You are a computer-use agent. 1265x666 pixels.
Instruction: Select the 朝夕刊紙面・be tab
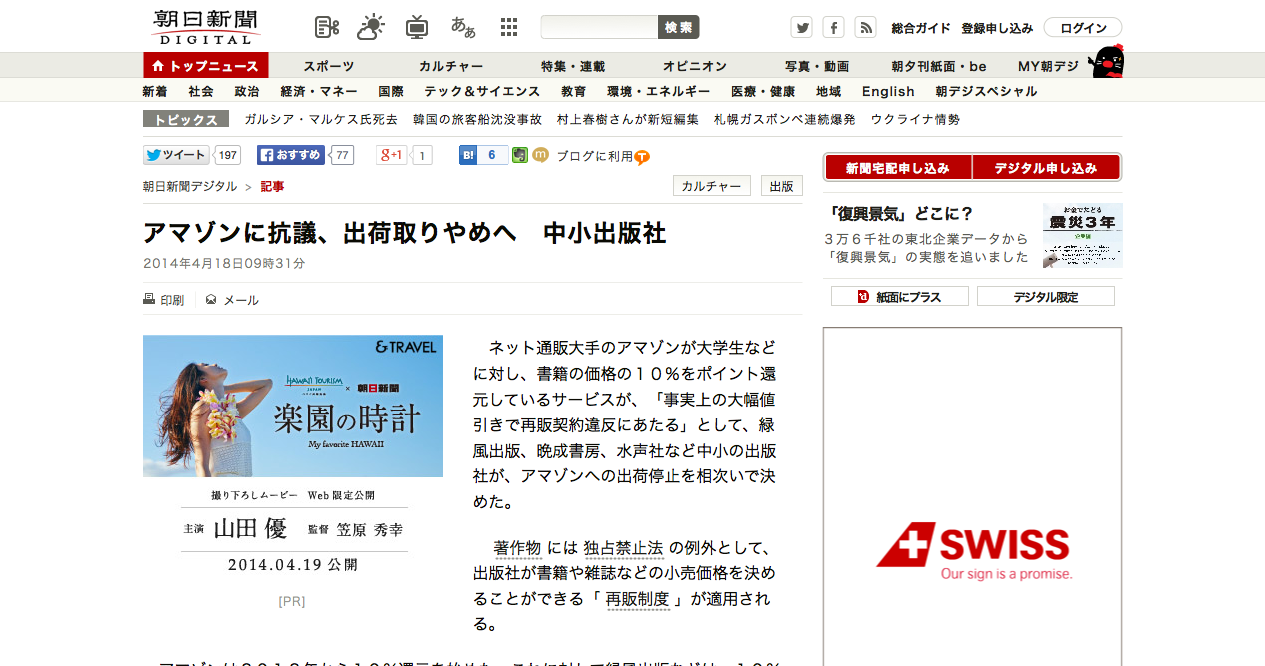[939, 66]
